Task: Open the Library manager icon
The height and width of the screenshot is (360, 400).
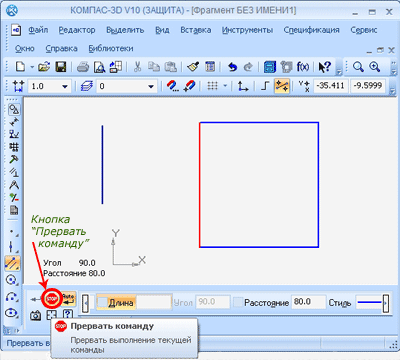Action: [x=270, y=67]
